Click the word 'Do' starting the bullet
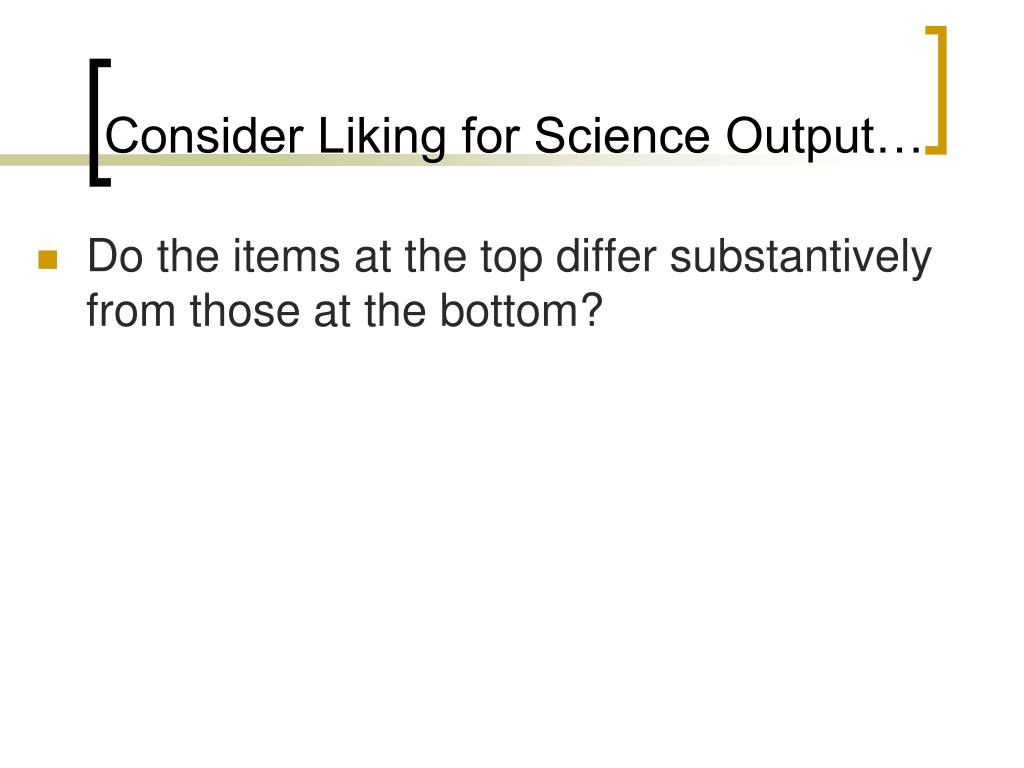Image resolution: width=1024 pixels, height=768 pixels. tap(115, 256)
